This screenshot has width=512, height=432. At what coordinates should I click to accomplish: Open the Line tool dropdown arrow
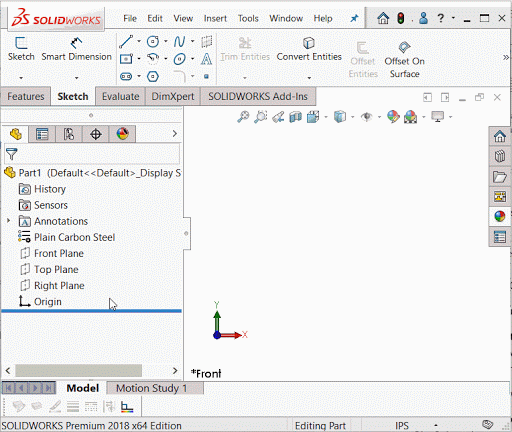[139, 41]
